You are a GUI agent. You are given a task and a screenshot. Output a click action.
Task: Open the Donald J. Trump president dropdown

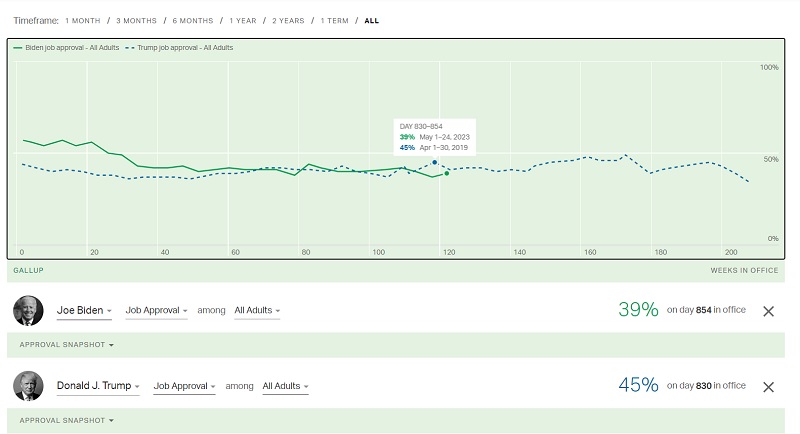coord(98,386)
